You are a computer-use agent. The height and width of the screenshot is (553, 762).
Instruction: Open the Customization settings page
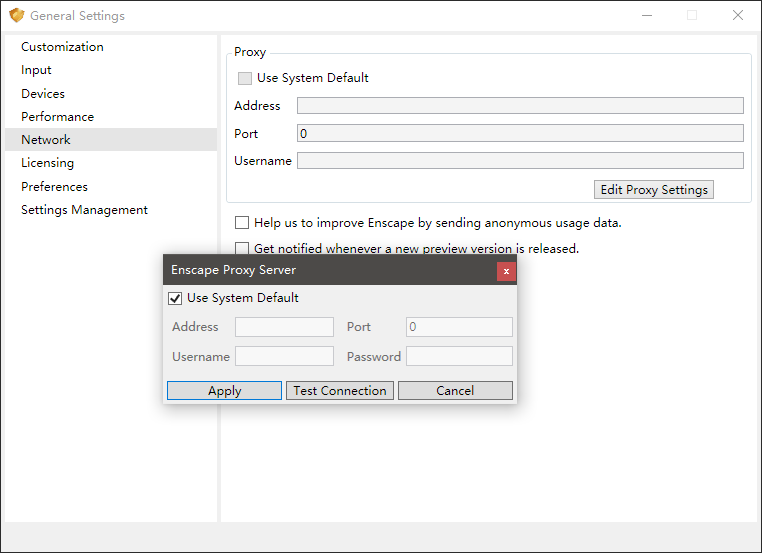(x=111, y=47)
